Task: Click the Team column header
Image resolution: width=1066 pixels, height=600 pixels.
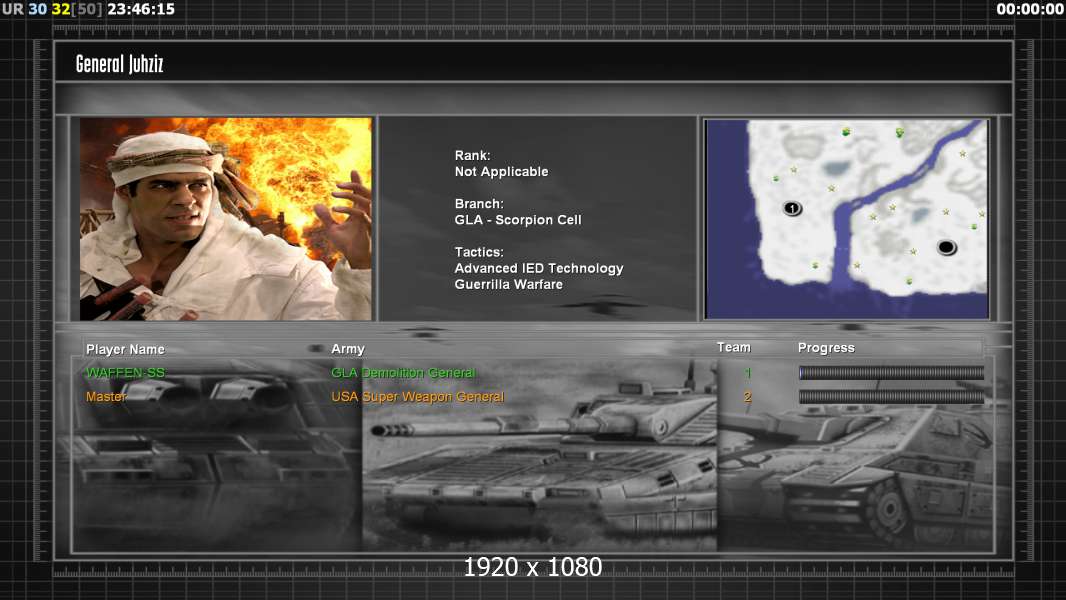Action: (x=733, y=347)
